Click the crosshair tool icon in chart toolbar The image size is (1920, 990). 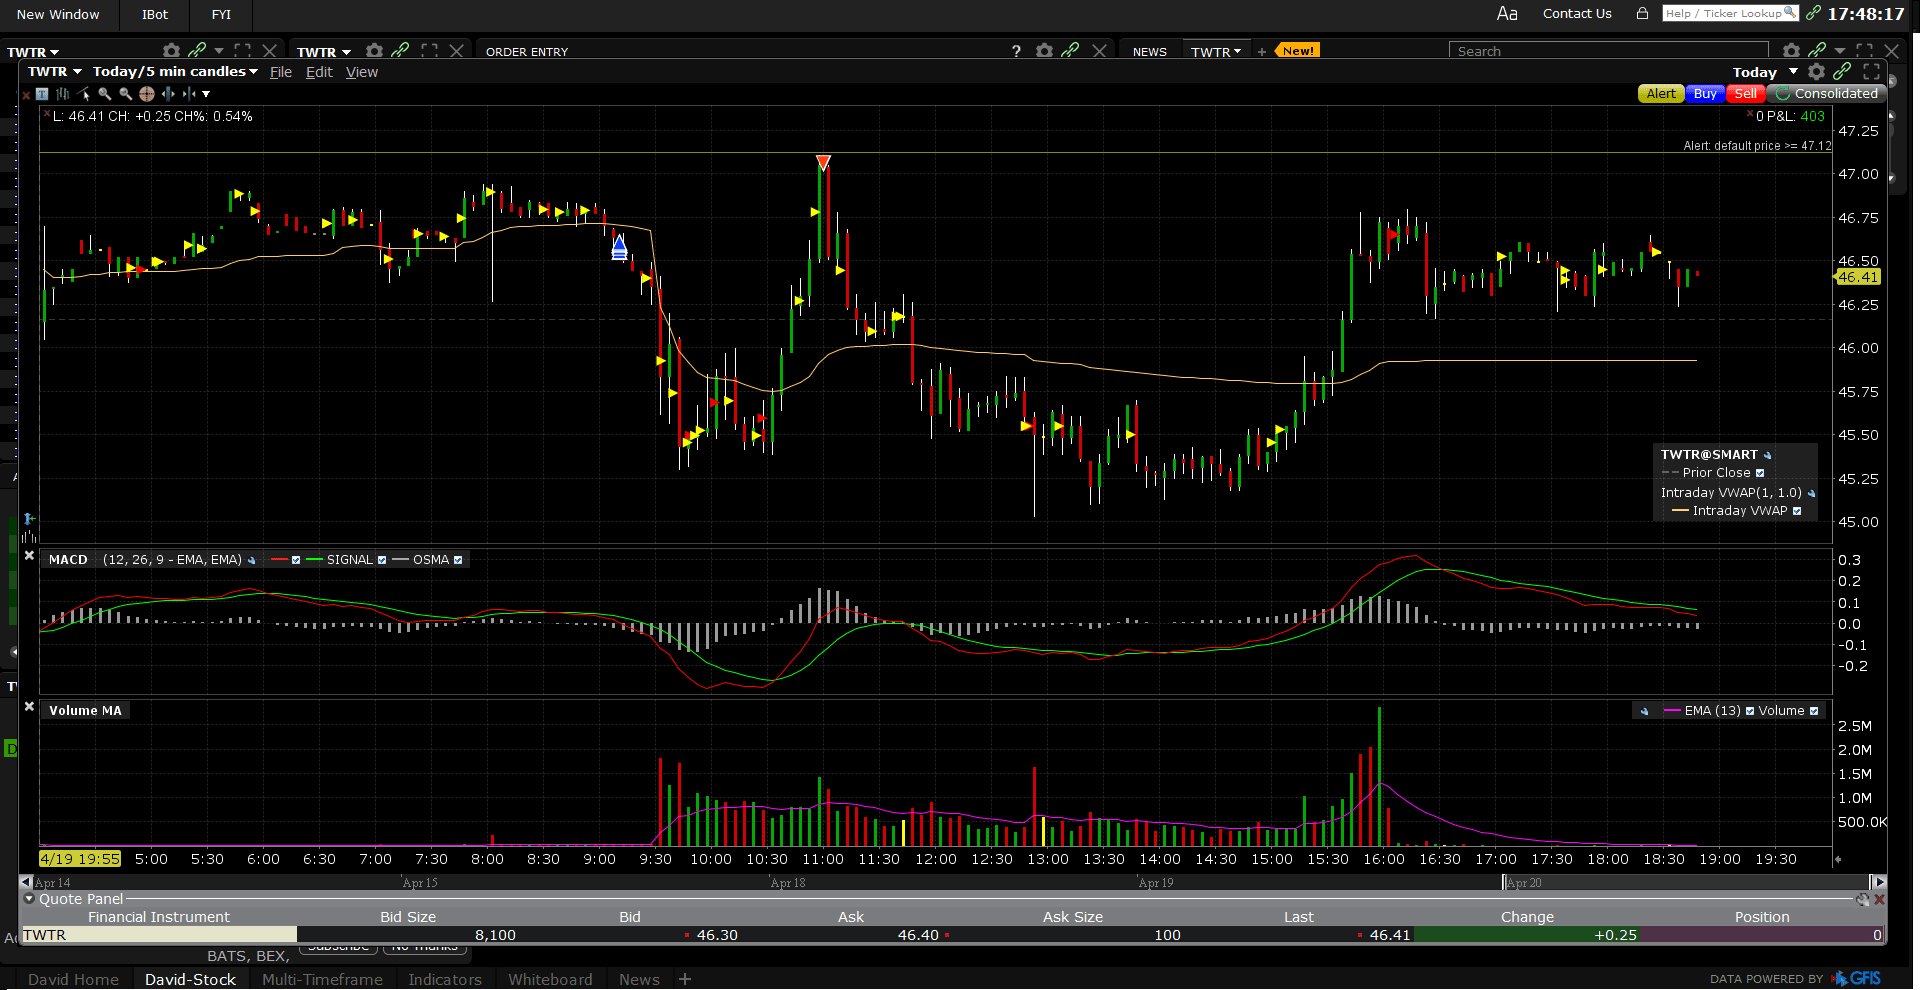(x=147, y=94)
